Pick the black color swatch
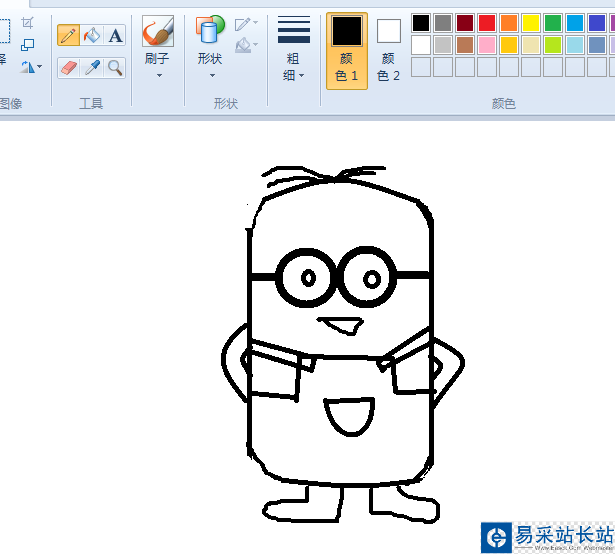The width and height of the screenshot is (615, 554). [421, 23]
